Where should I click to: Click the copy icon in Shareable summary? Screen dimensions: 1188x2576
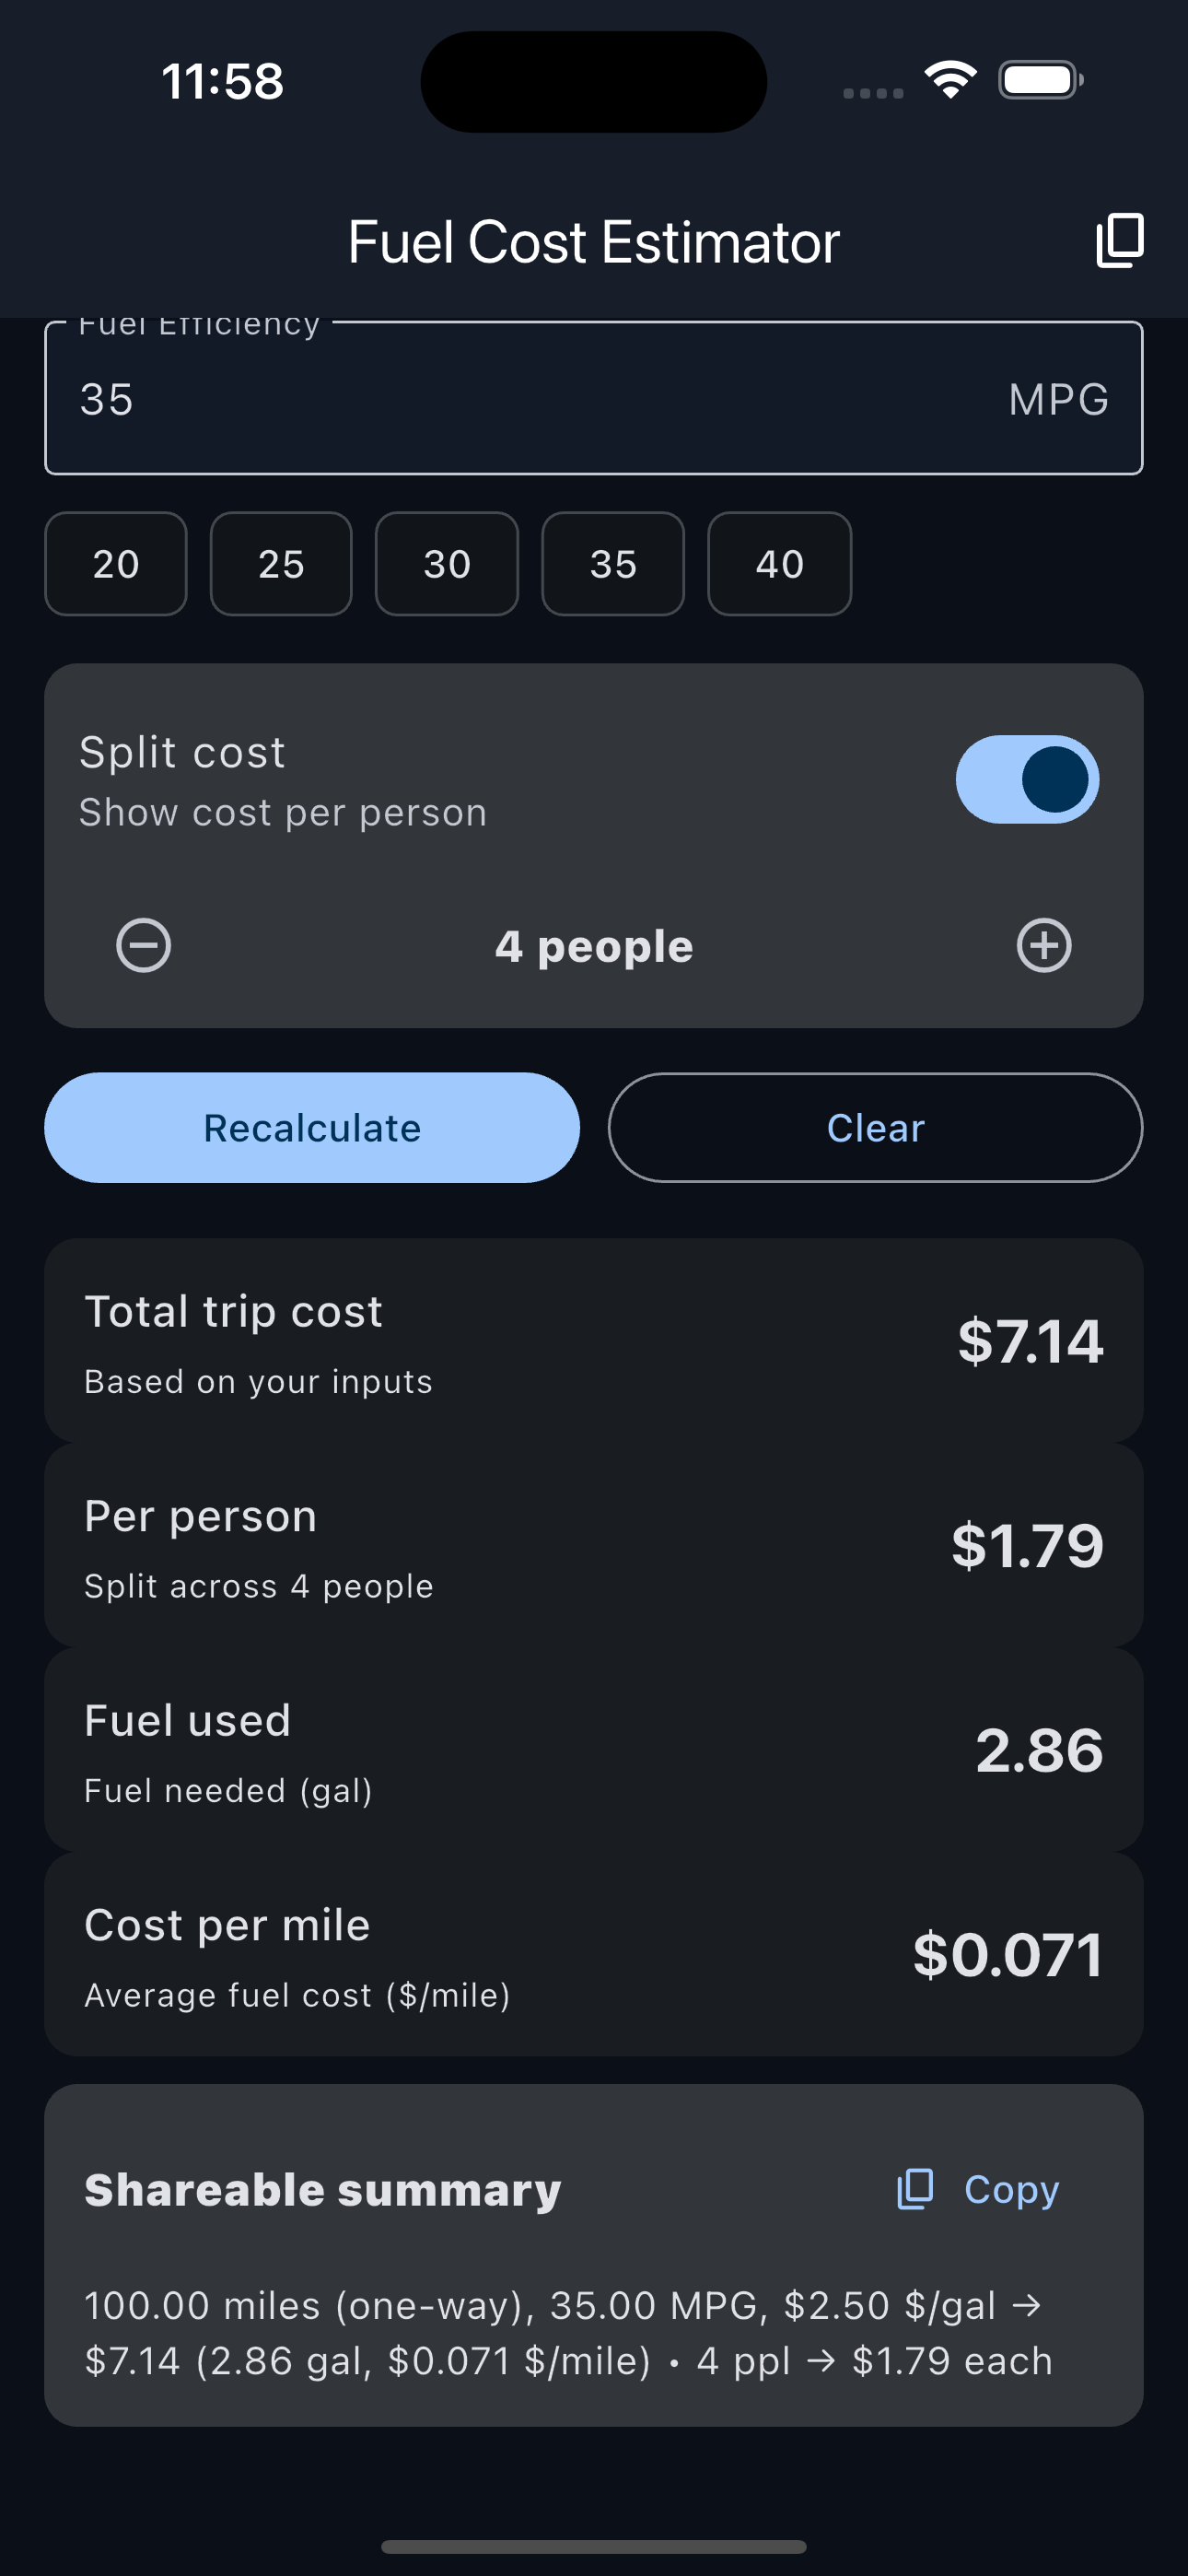(915, 2189)
